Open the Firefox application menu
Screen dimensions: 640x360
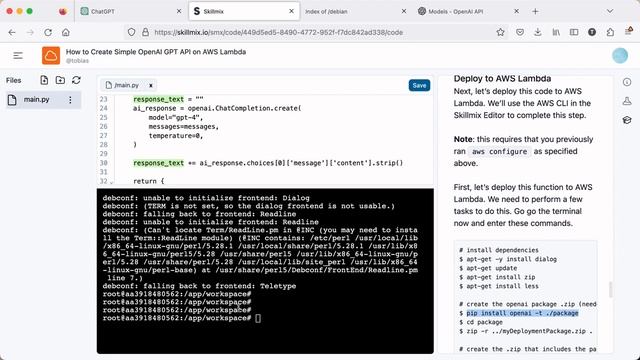[629, 31]
